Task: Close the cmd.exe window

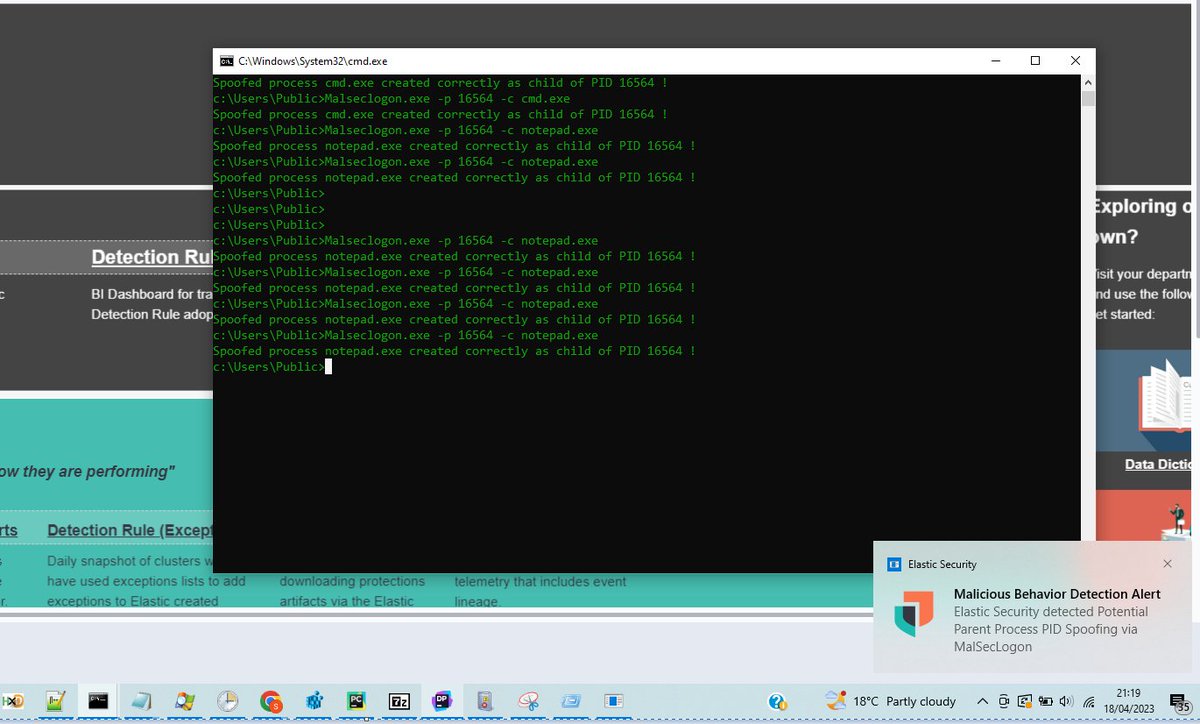Action: point(1075,61)
